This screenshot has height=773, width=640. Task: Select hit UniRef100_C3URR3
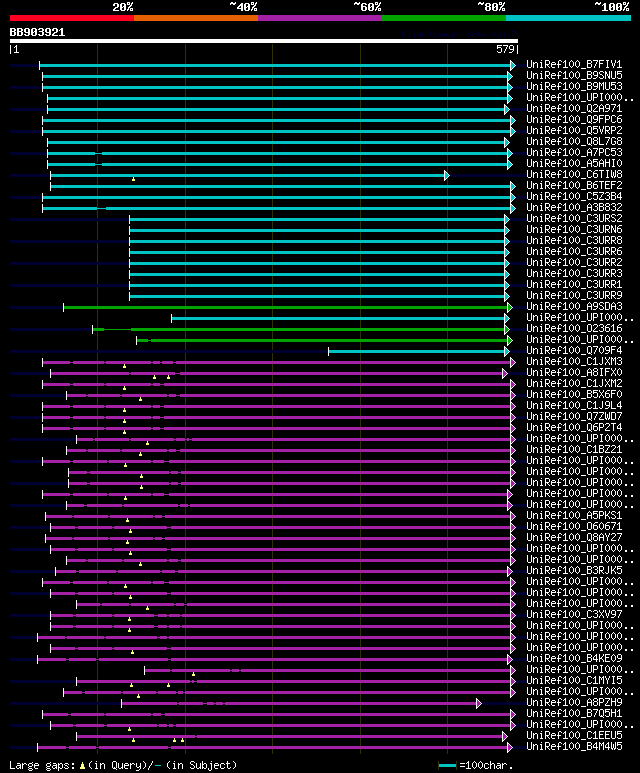click(574, 273)
